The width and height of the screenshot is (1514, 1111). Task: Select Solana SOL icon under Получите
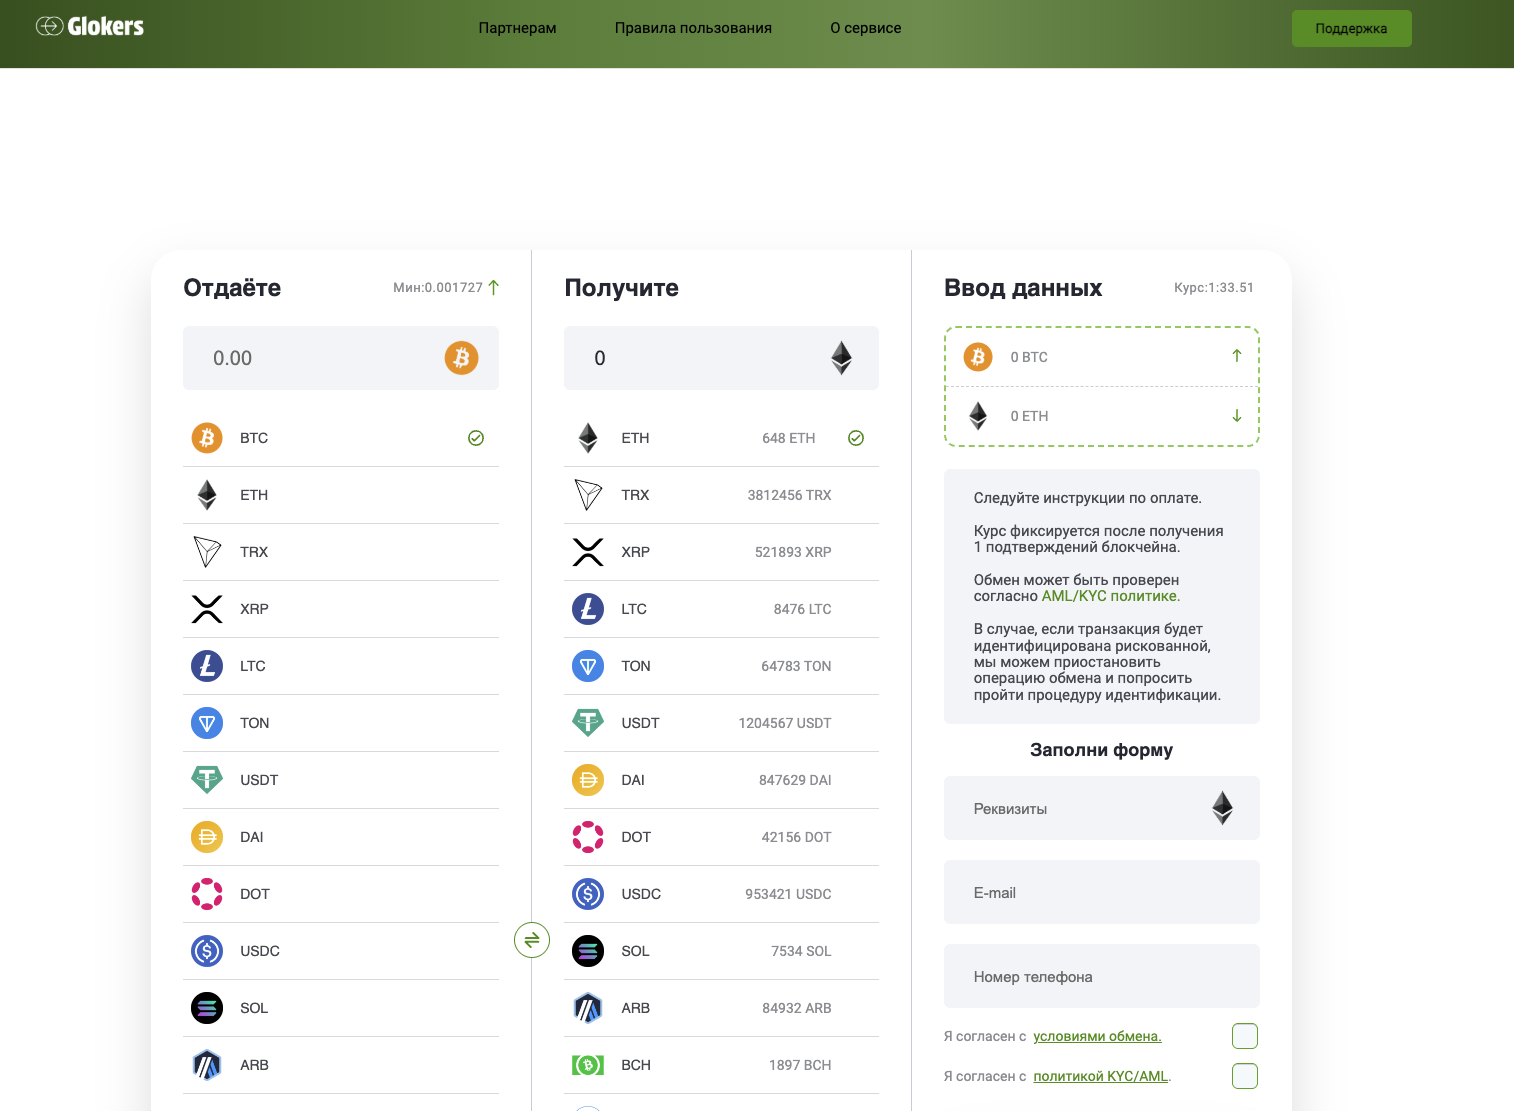(x=588, y=951)
